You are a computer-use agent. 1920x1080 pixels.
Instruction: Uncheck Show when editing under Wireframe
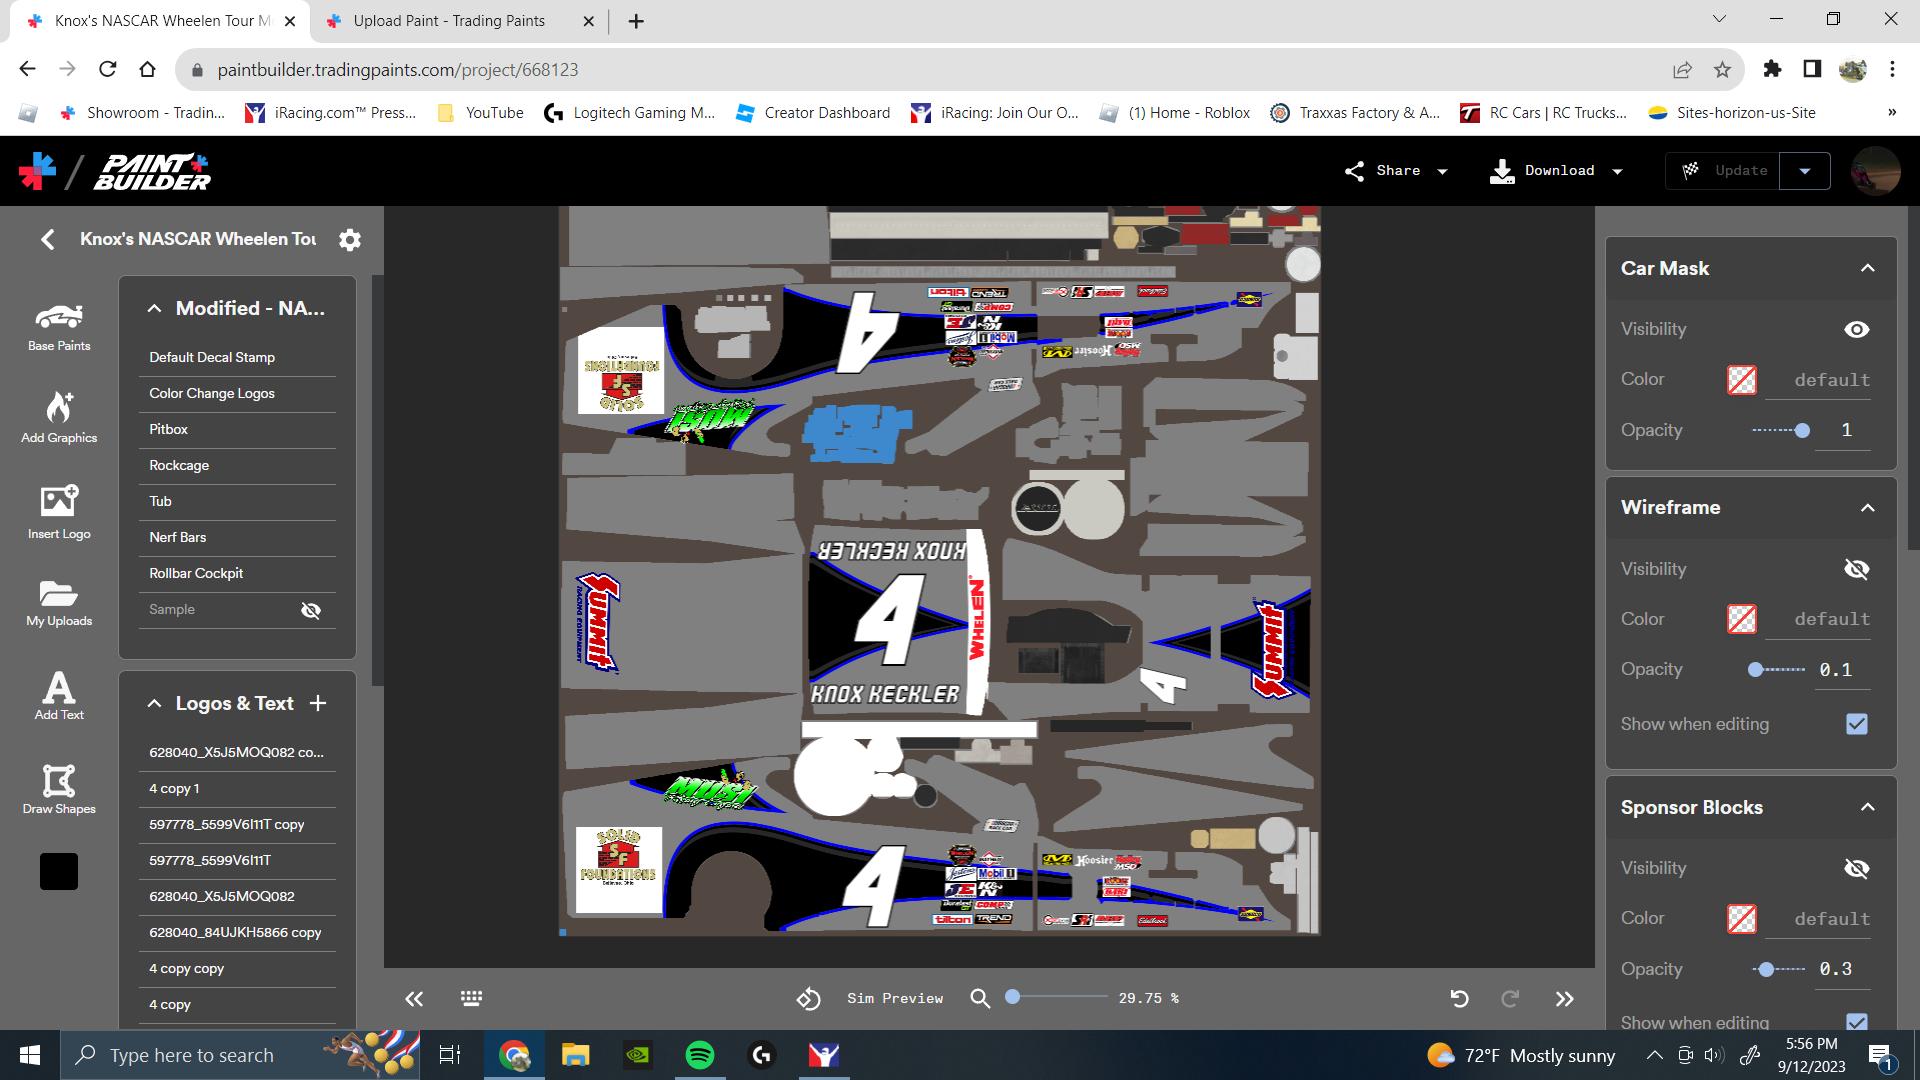pos(1857,723)
